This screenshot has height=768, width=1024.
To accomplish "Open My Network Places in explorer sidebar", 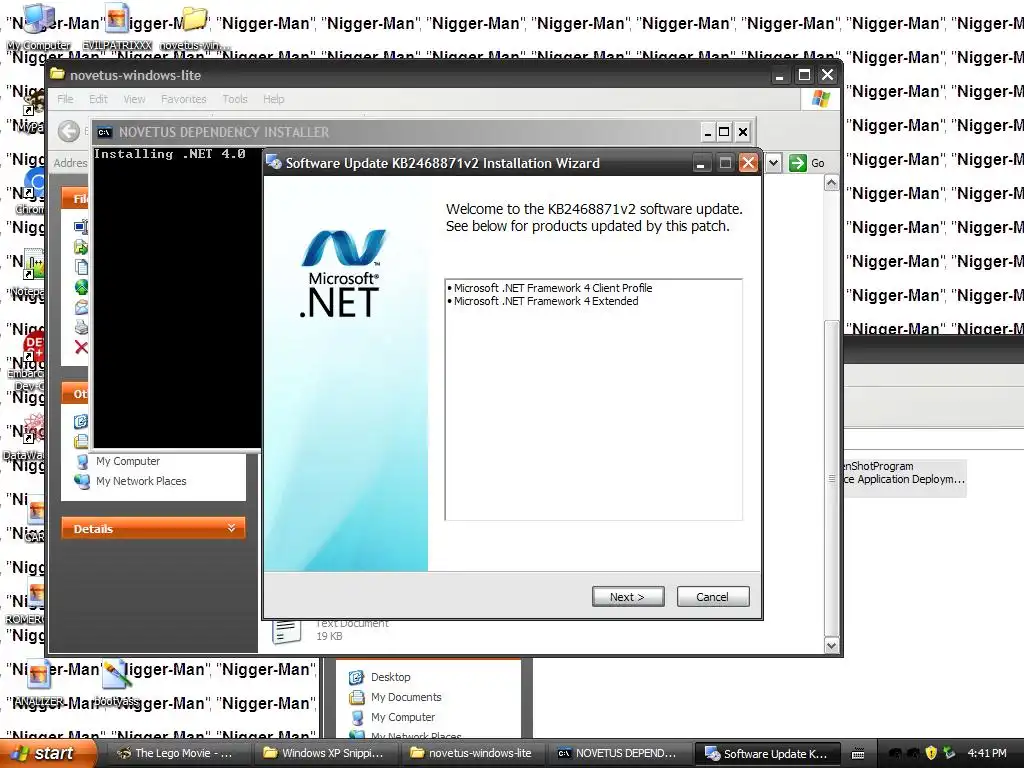I will pyautogui.click(x=140, y=481).
